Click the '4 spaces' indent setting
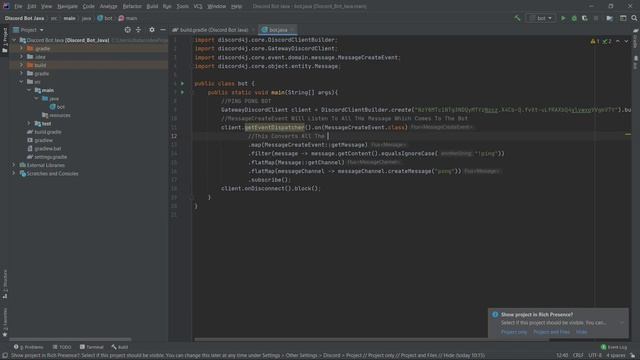The width and height of the screenshot is (640, 360). [616, 356]
